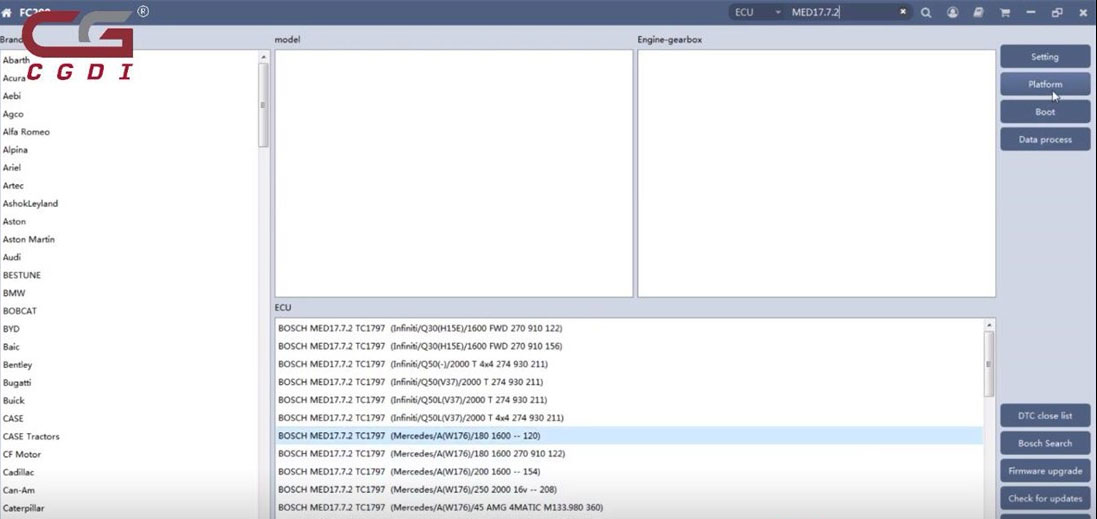Image resolution: width=1097 pixels, height=519 pixels.
Task: Open the DTC close list
Action: (x=1045, y=415)
